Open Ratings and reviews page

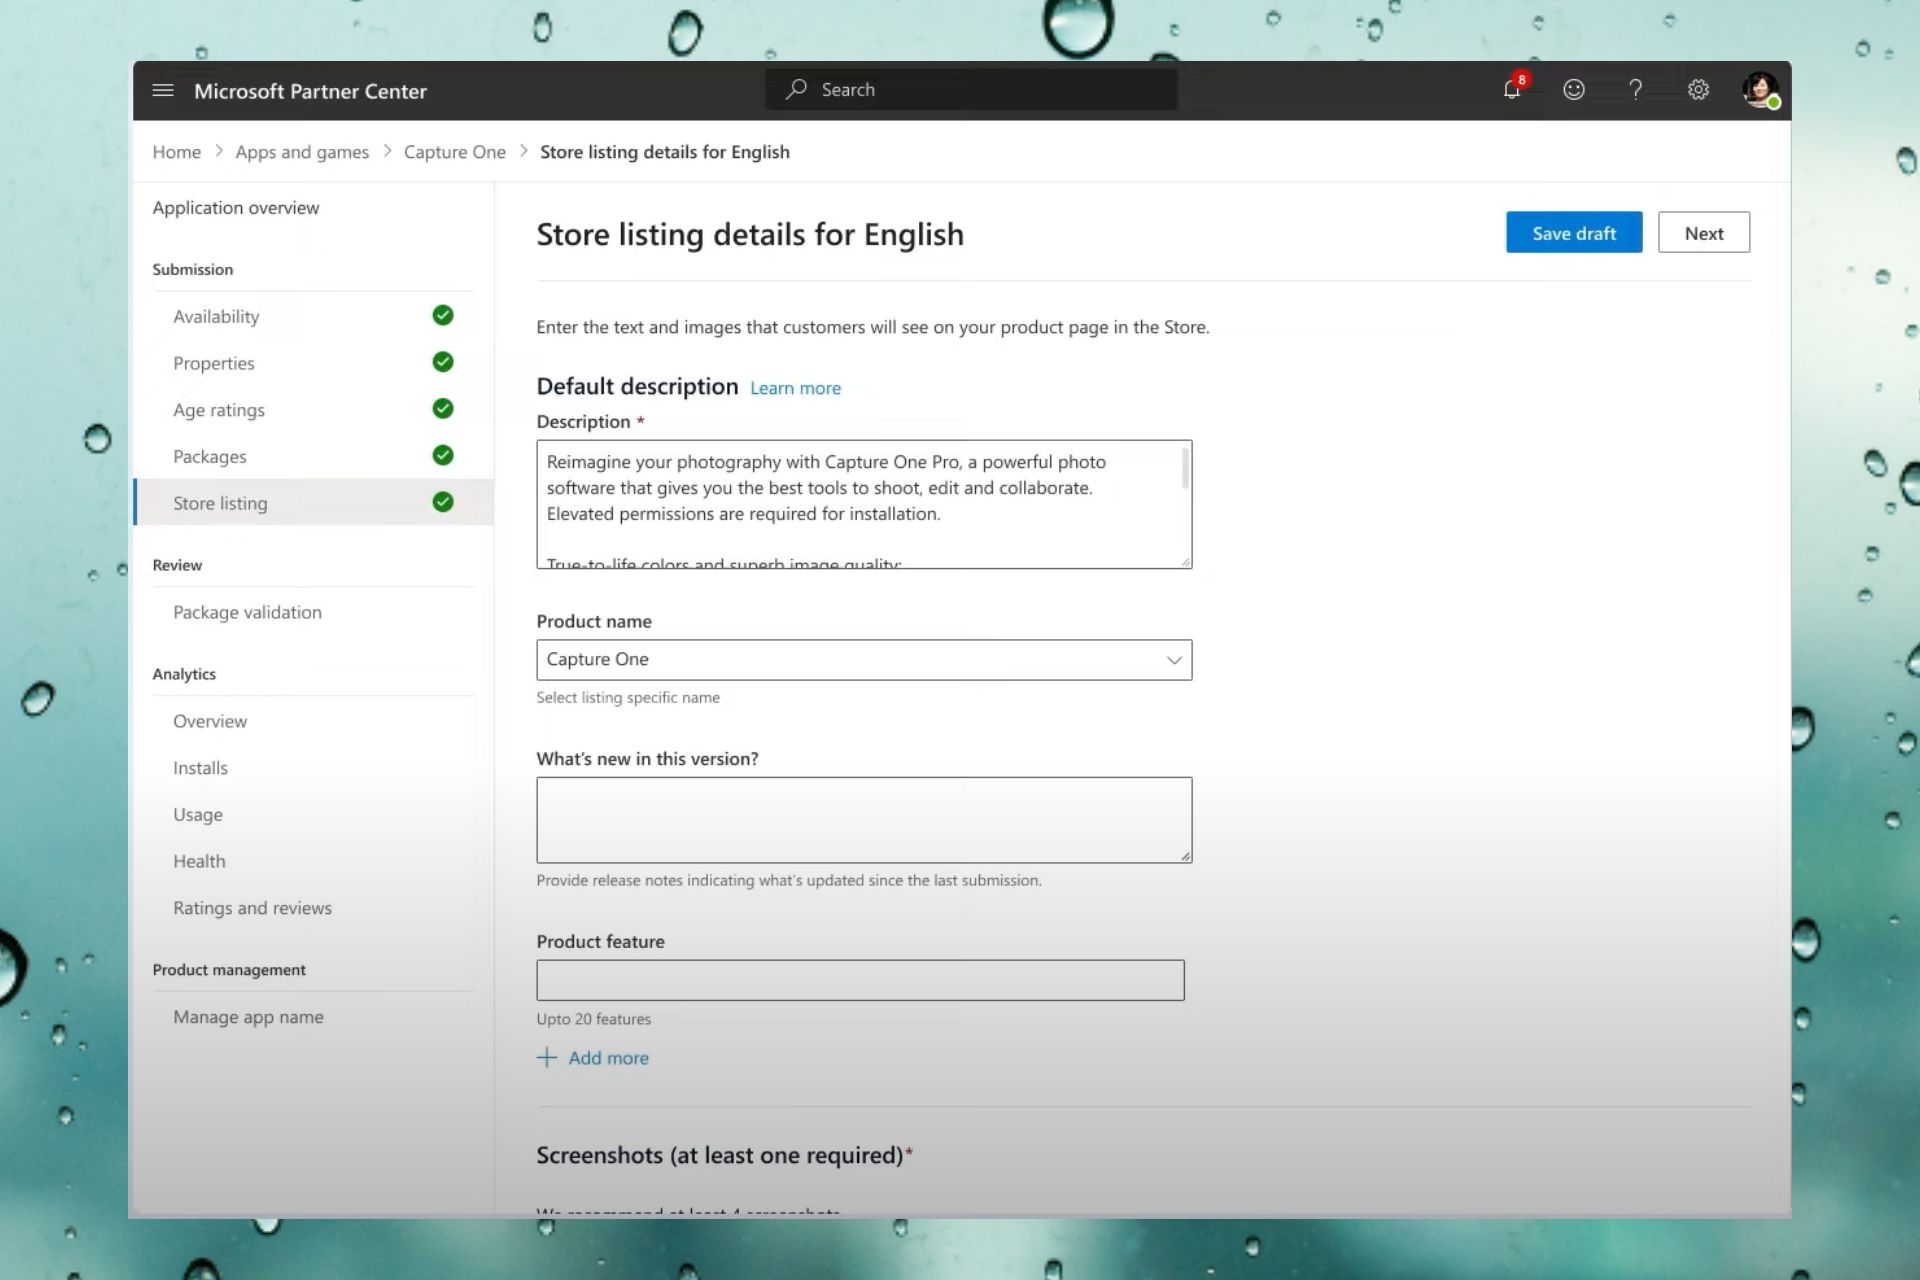[252, 908]
